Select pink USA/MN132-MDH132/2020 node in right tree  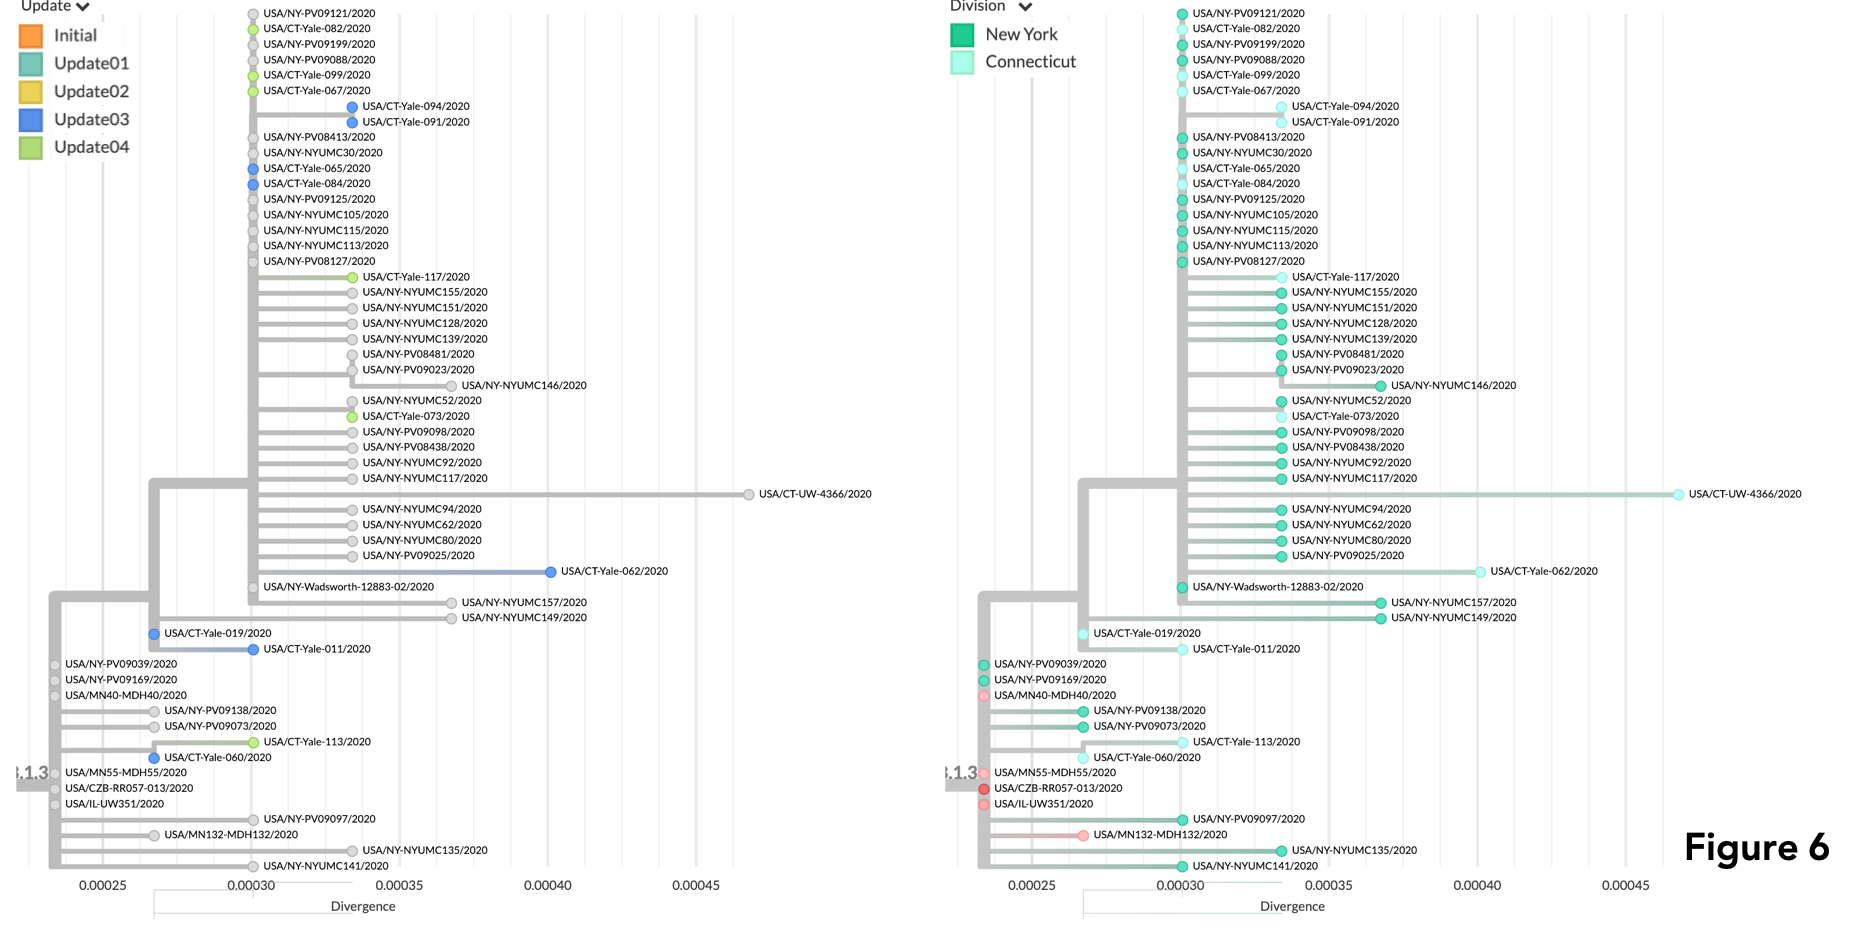[x=1083, y=835]
